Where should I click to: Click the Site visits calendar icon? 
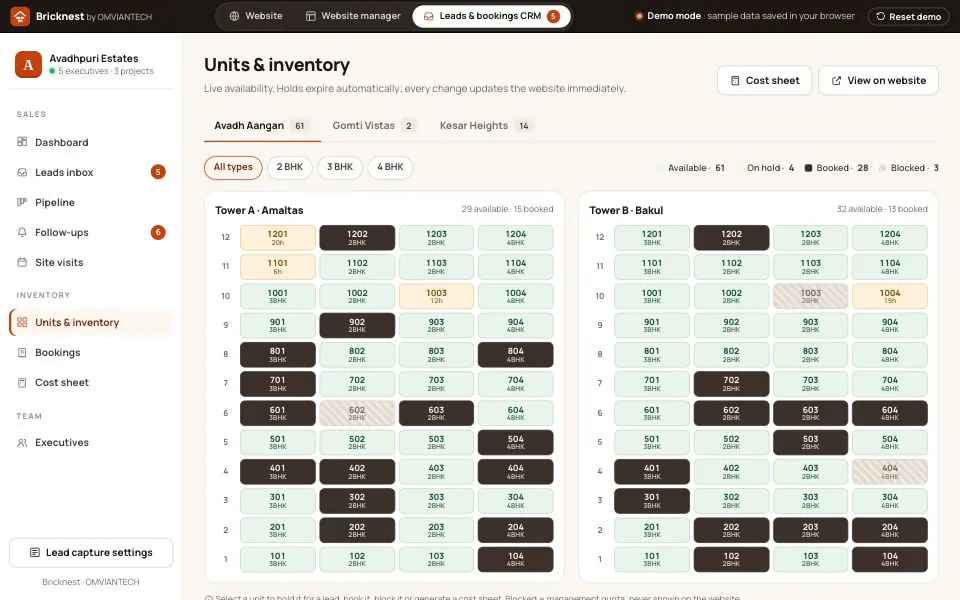point(22,262)
